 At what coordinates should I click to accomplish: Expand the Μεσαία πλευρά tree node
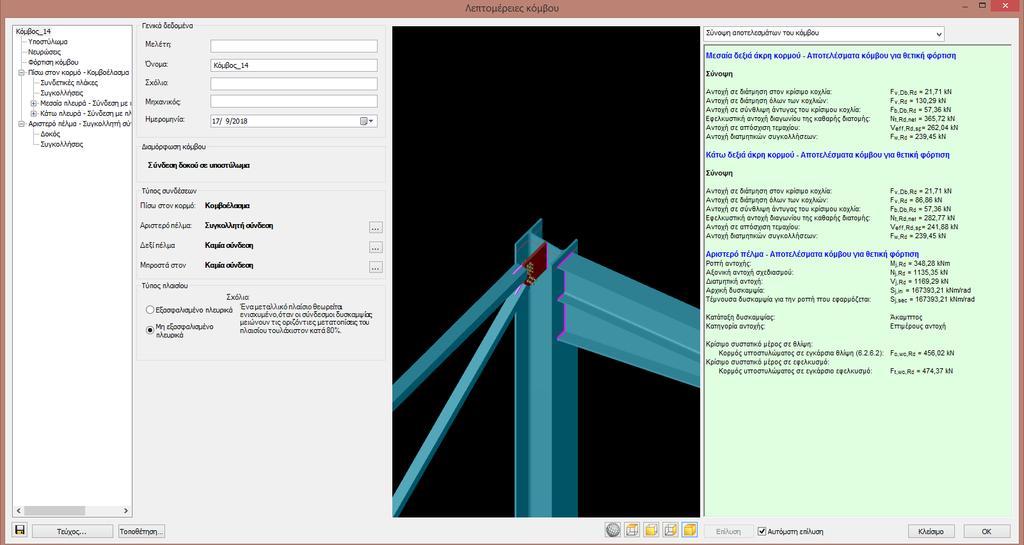click(33, 103)
